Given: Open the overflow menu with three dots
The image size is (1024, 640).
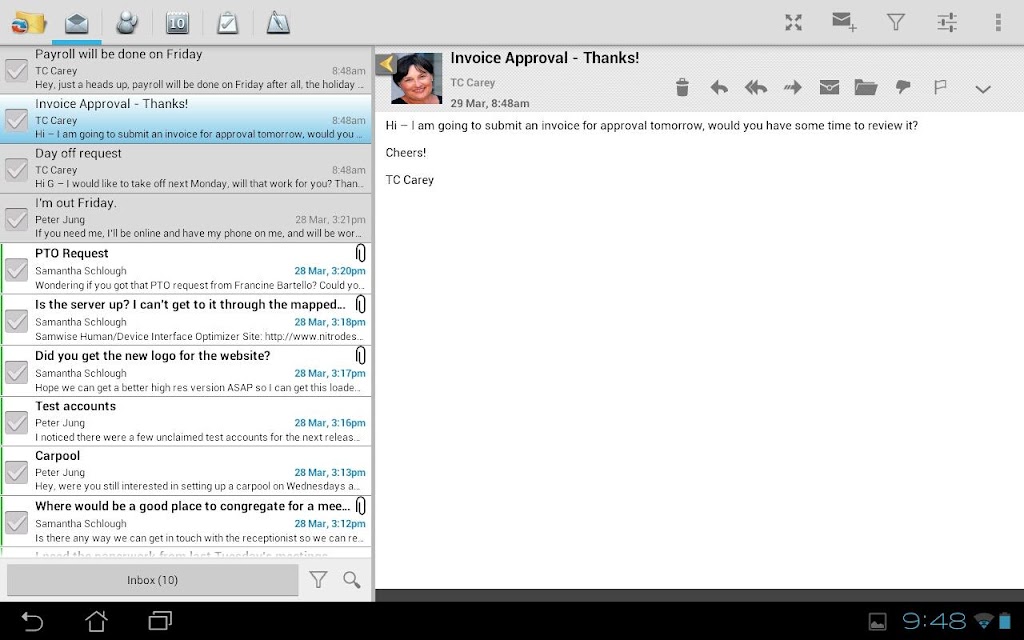Looking at the screenshot, I should tap(998, 22).
